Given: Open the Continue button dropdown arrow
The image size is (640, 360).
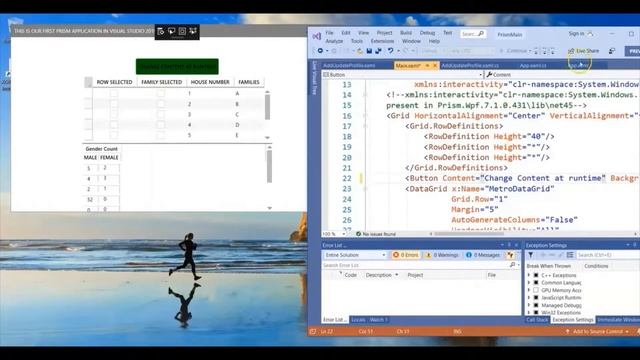Looking at the screenshot, I should (x=530, y=51).
